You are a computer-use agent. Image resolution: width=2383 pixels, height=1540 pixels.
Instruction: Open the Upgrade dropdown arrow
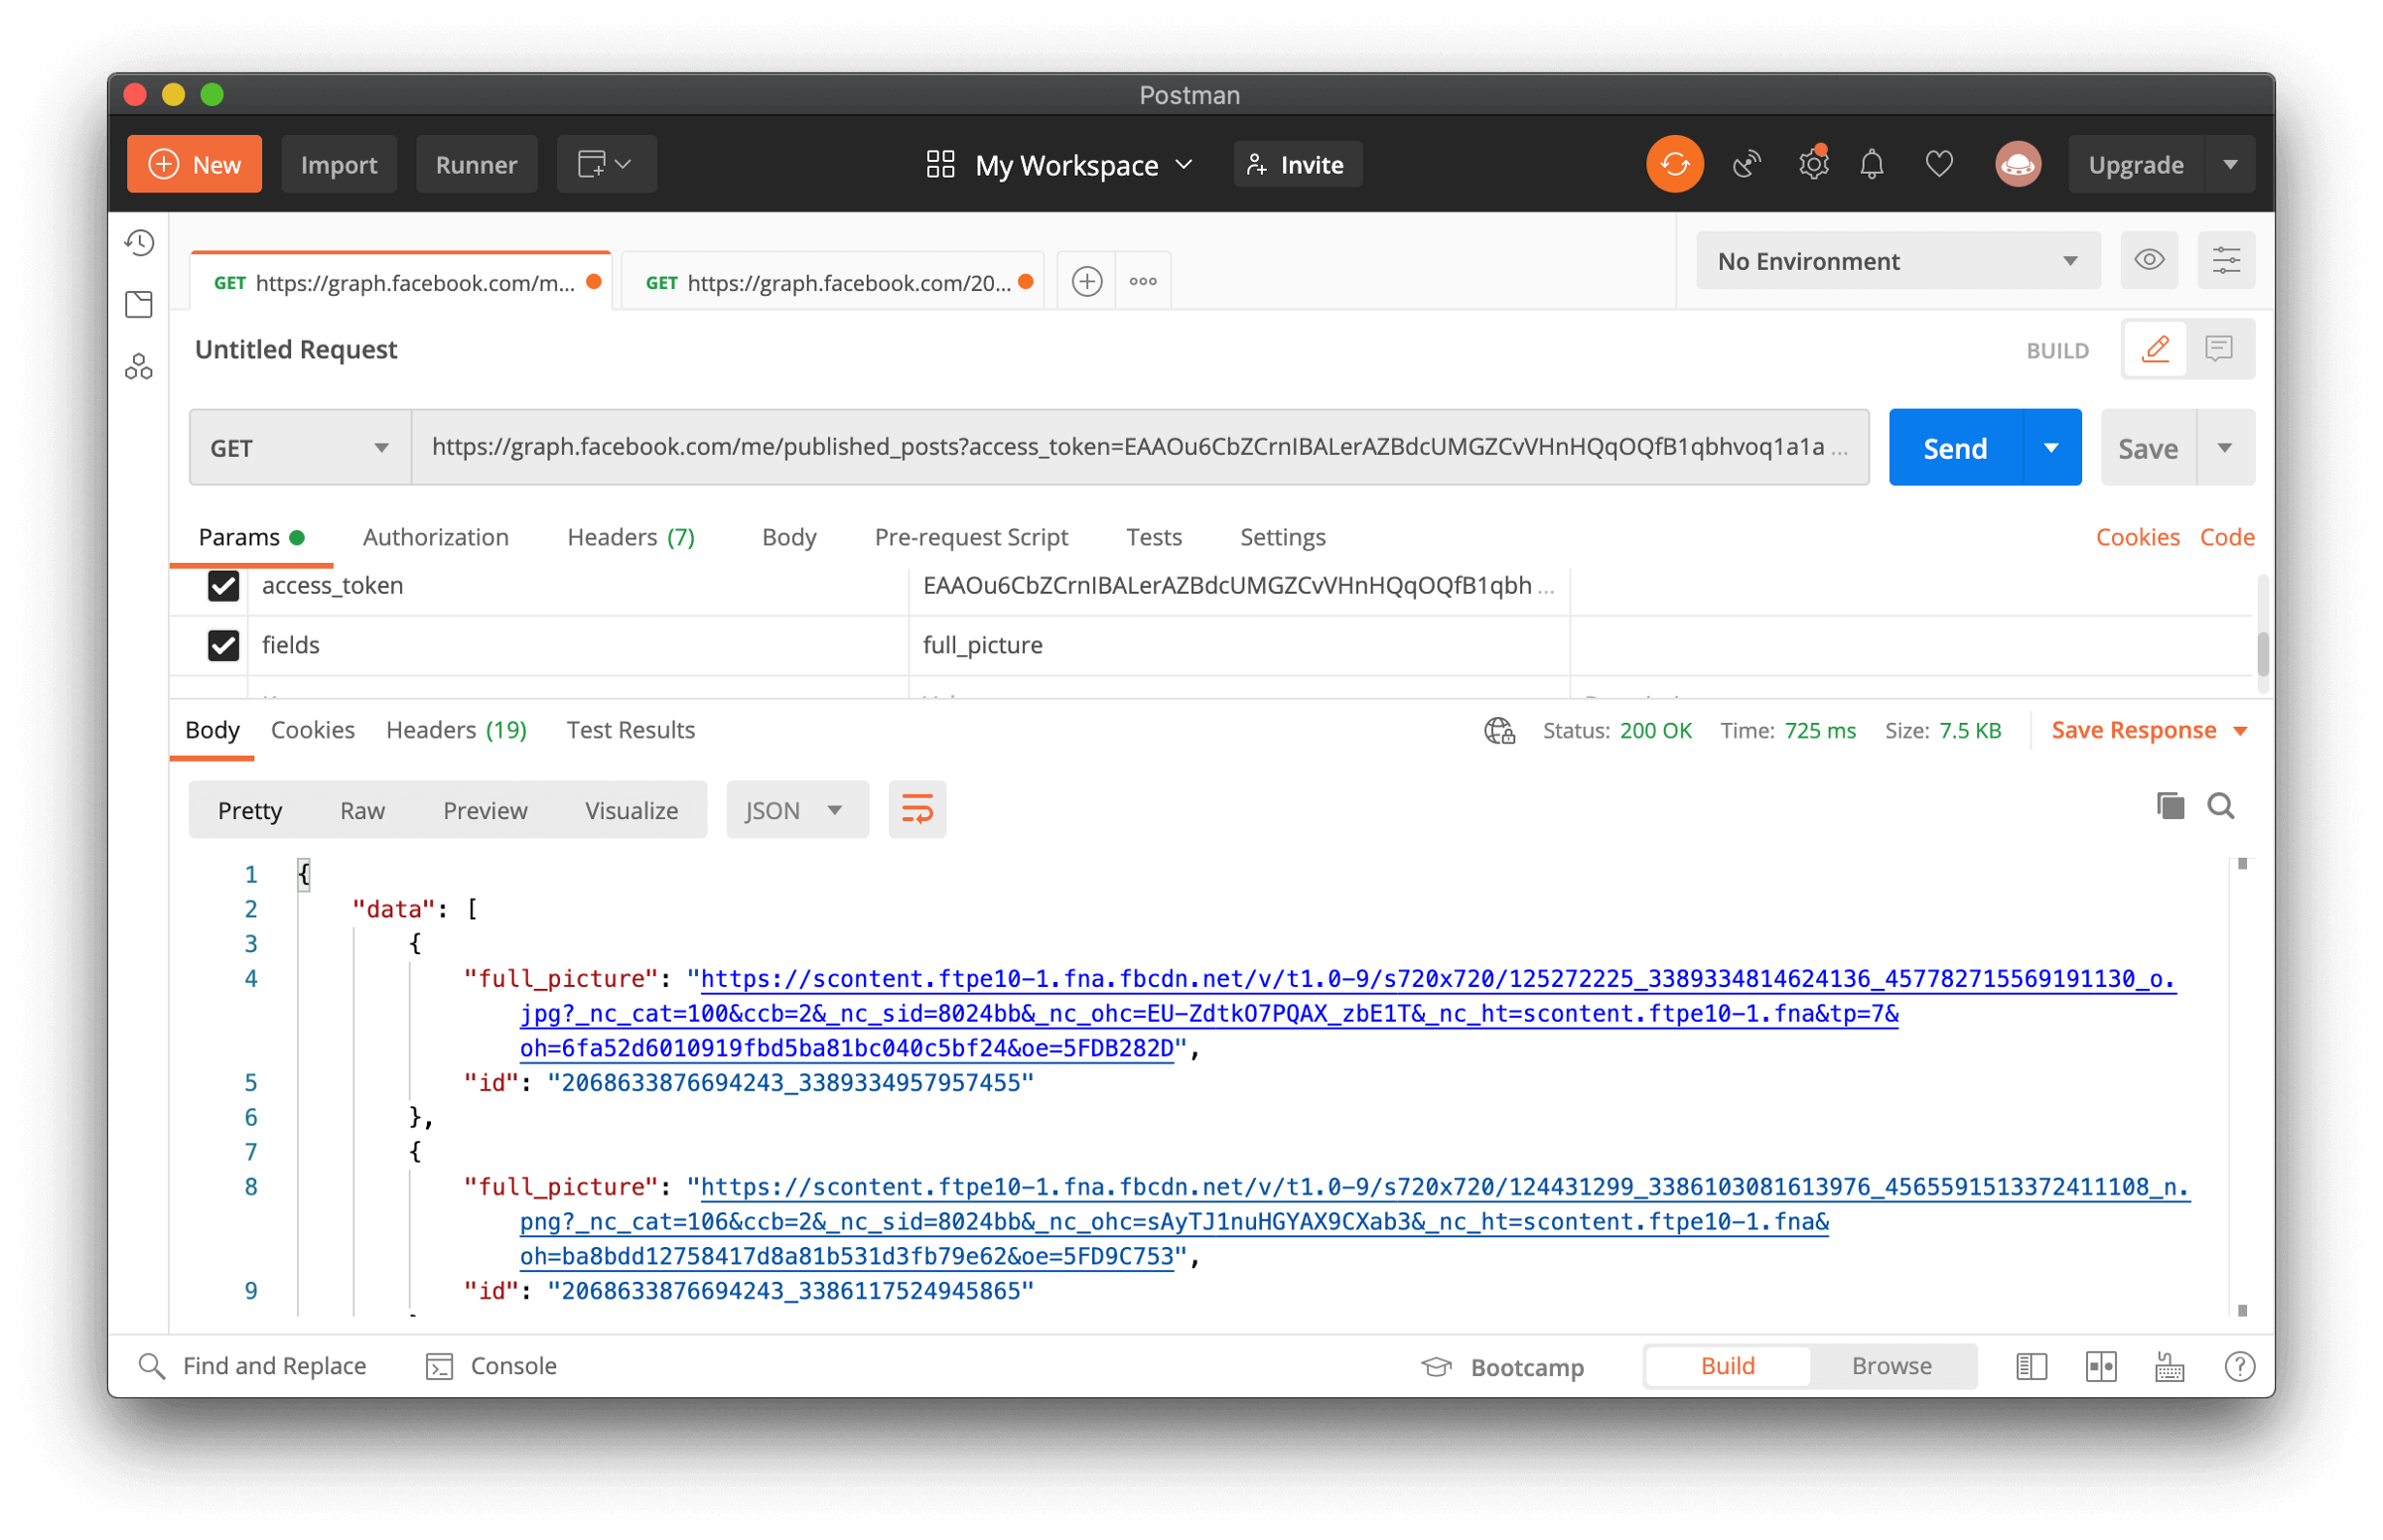[2229, 164]
